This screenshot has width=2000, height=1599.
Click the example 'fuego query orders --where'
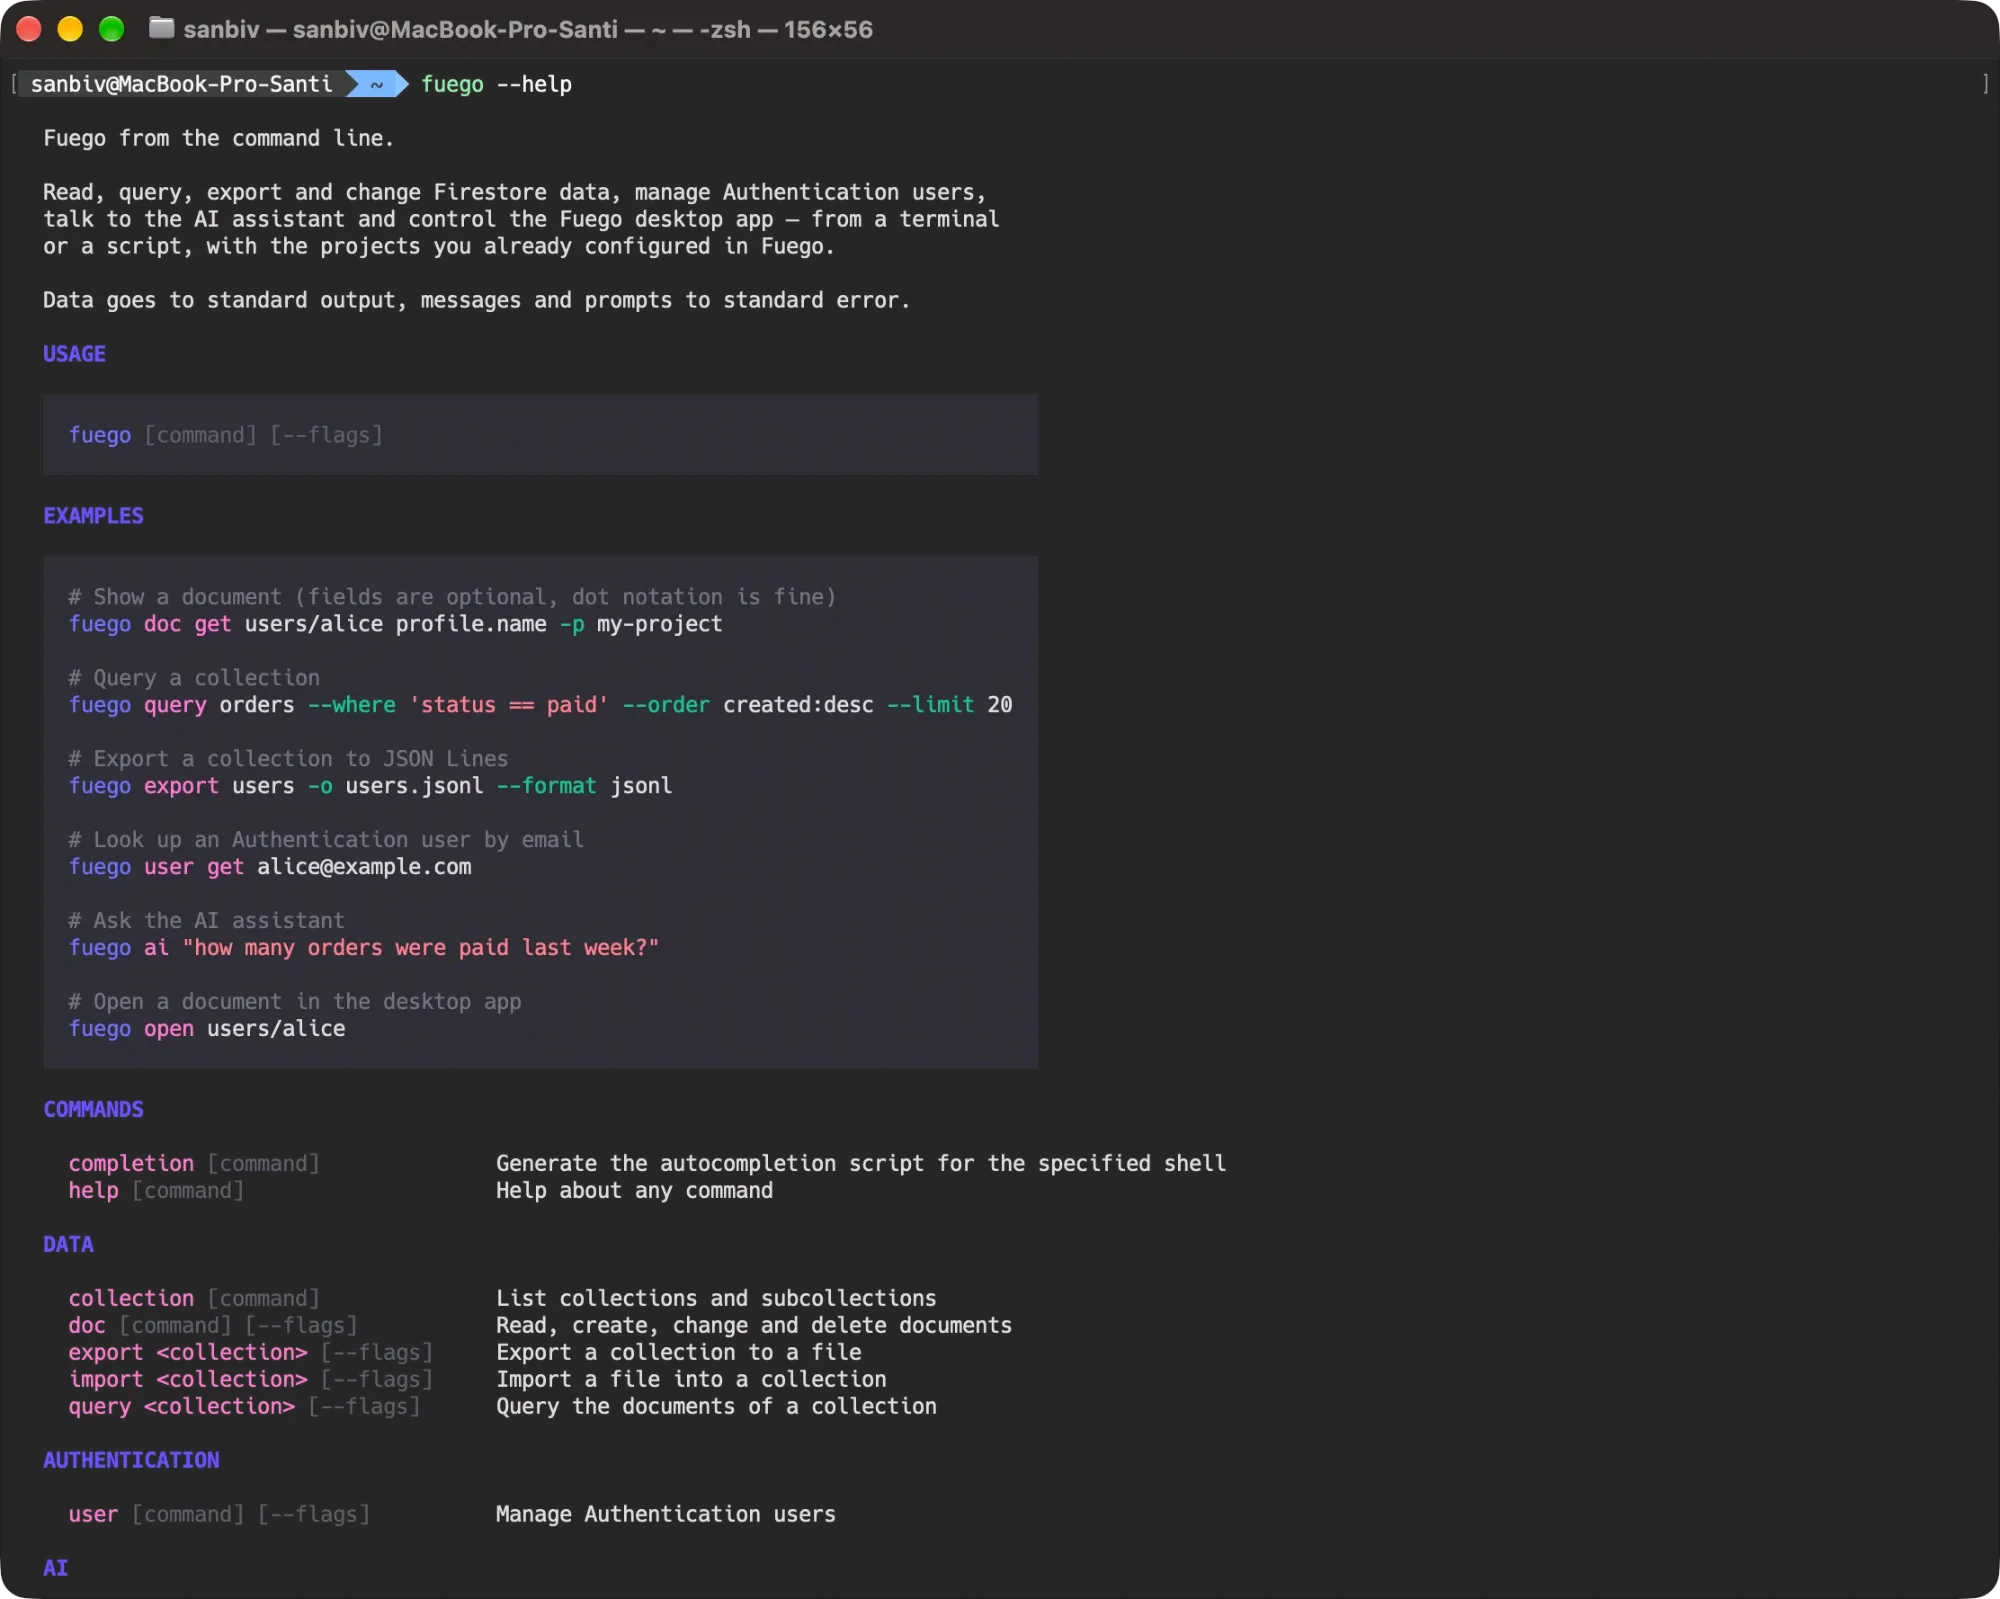click(540, 705)
